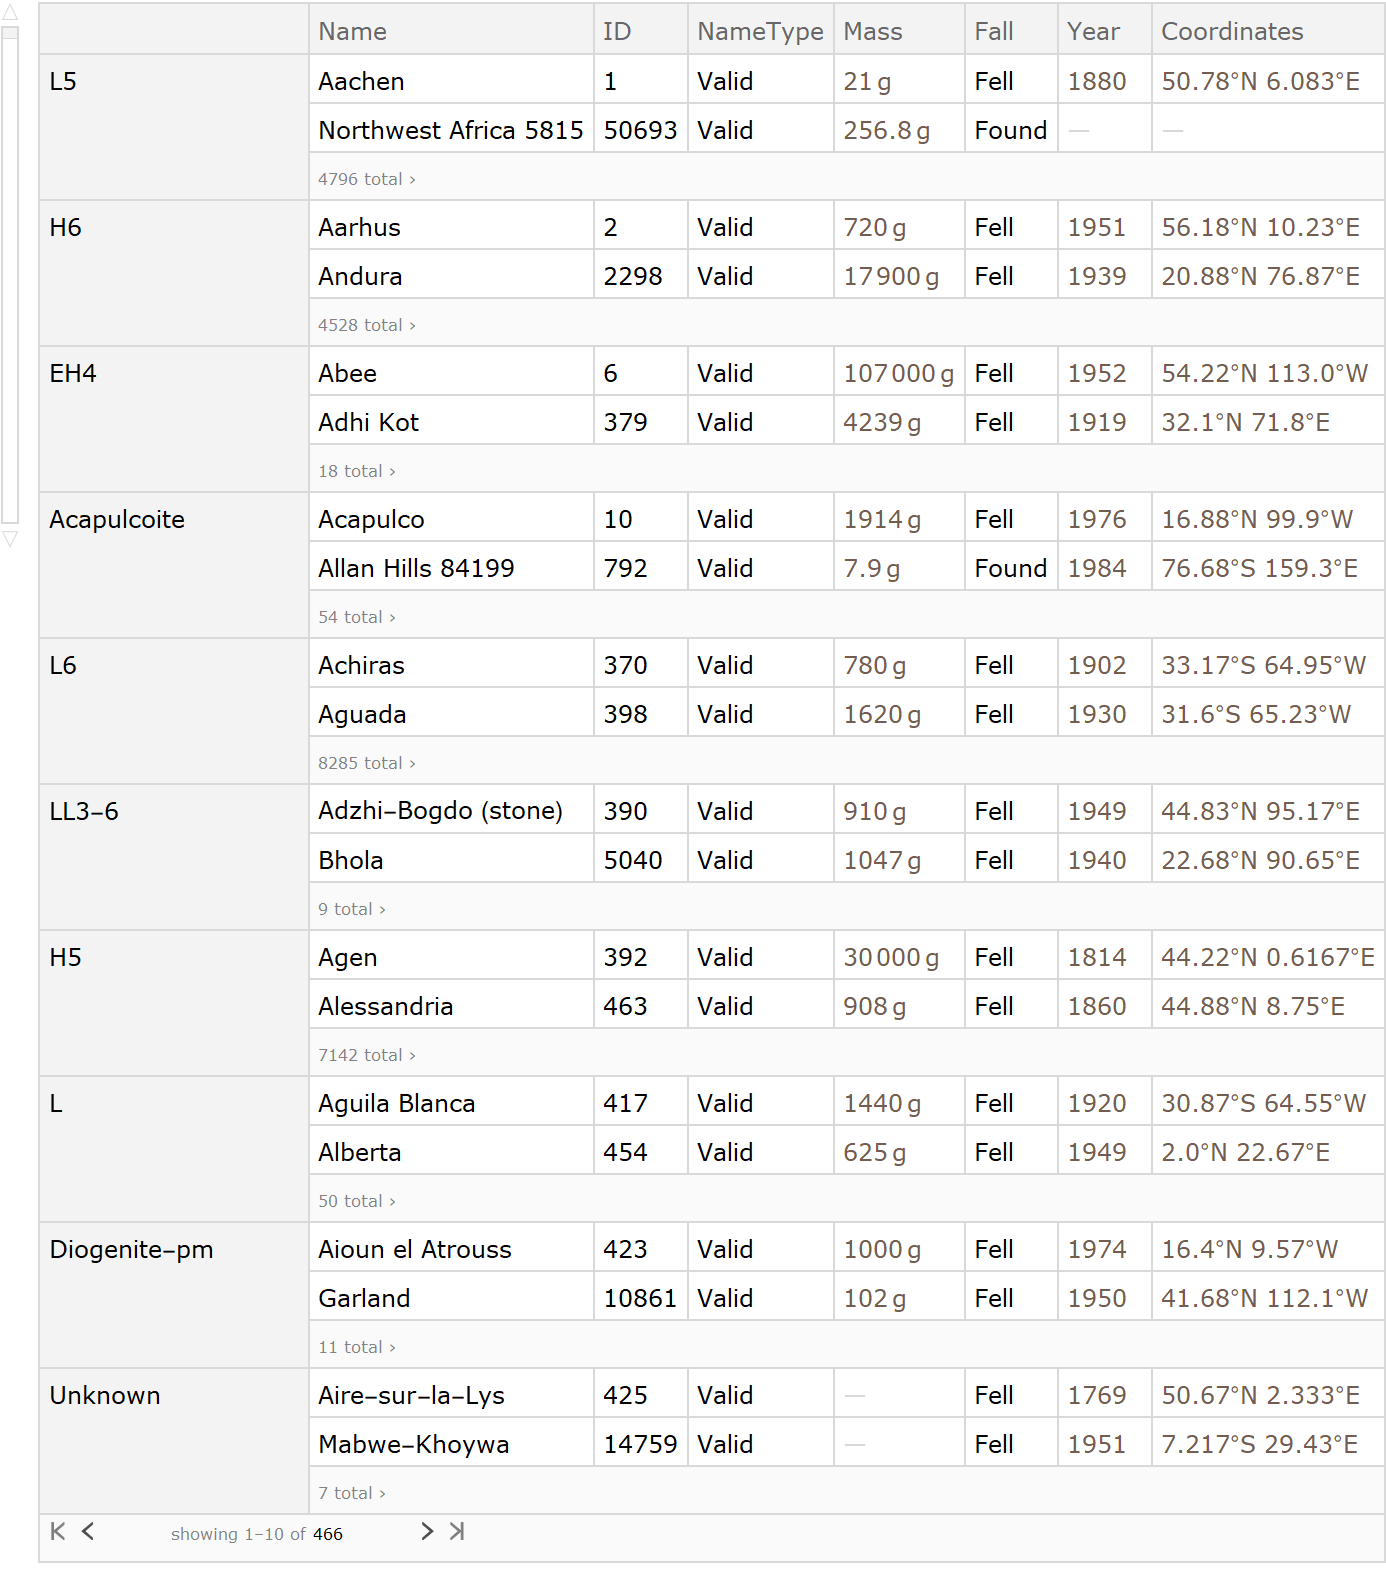Select the Name column header
The image size is (1386, 1592).
[352, 31]
